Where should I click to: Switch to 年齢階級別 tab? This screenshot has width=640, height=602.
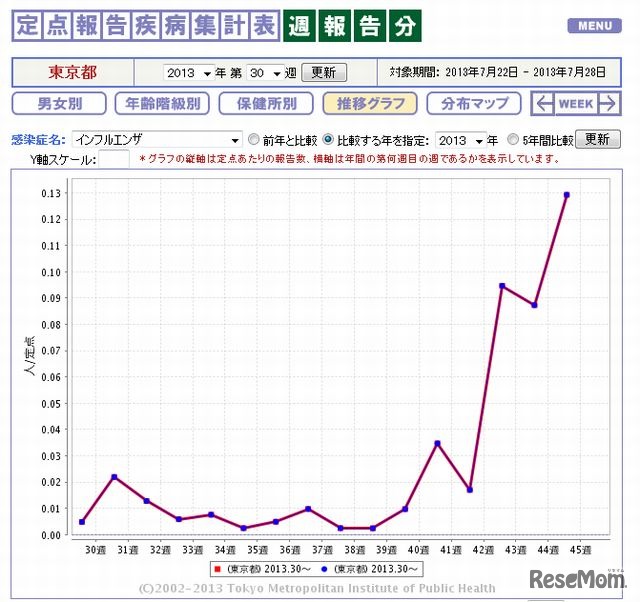click(162, 104)
